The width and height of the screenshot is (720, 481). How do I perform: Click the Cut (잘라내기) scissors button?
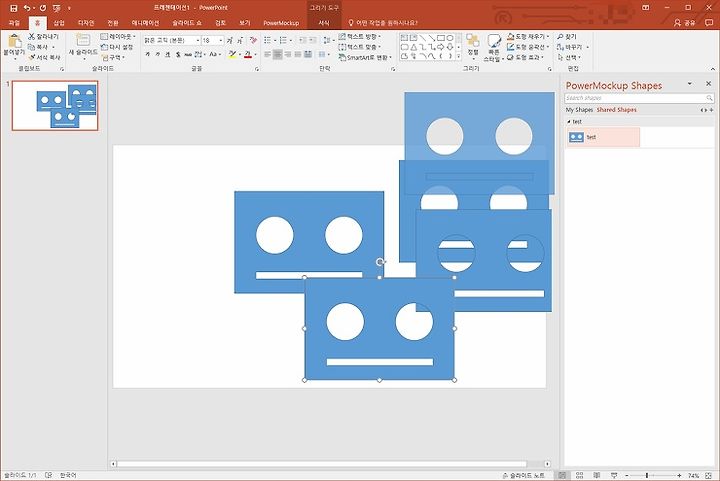[44, 36]
